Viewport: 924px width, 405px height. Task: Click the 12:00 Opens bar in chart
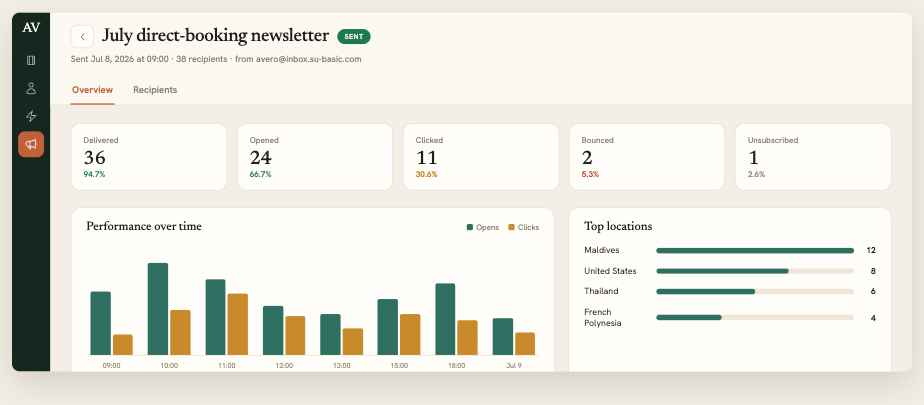coord(273,330)
